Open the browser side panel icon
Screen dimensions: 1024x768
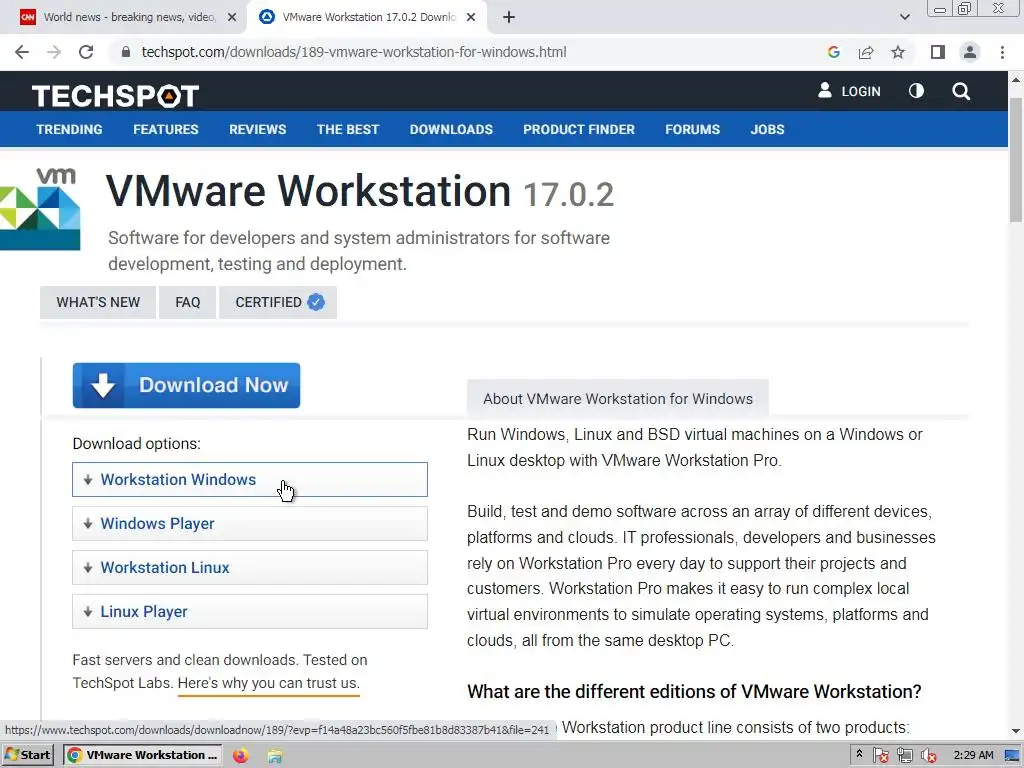coord(938,52)
